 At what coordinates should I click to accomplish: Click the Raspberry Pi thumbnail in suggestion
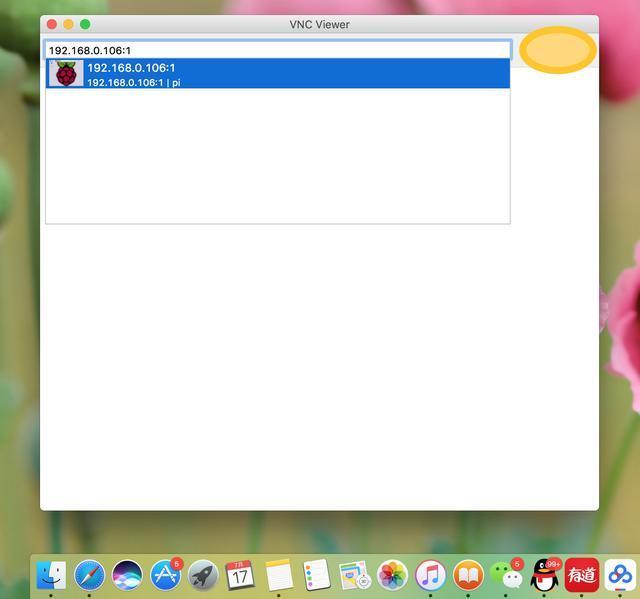(x=66, y=73)
